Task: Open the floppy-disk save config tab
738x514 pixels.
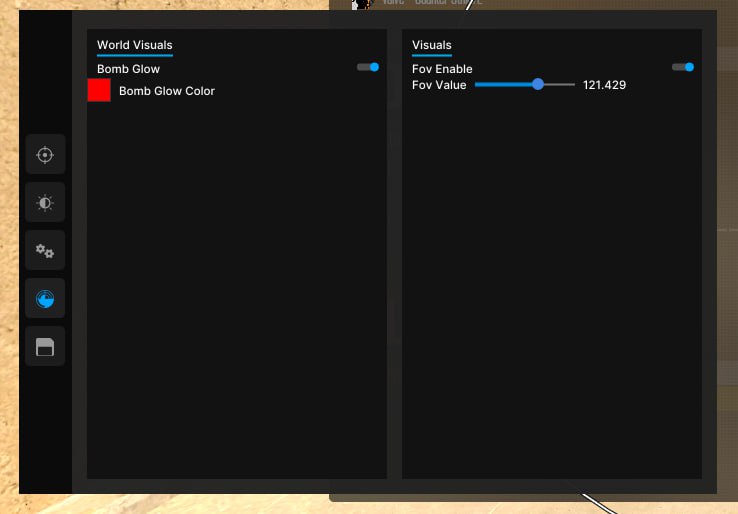Action: (x=45, y=347)
